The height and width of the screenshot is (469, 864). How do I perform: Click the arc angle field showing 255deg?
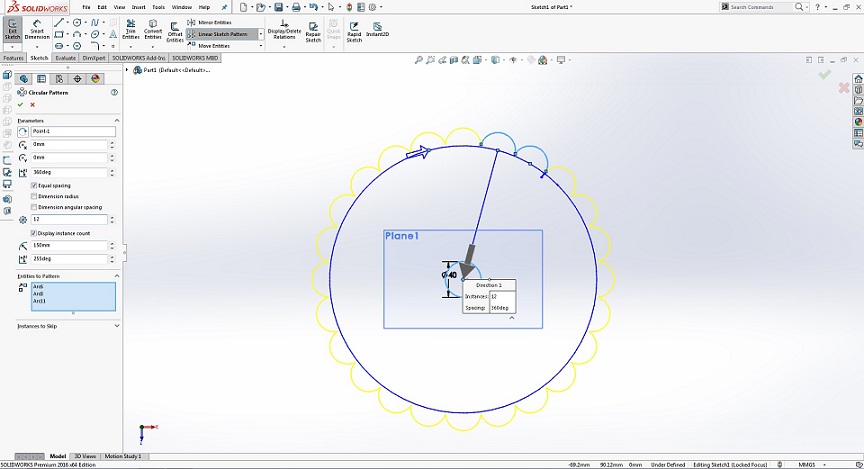pos(69,258)
